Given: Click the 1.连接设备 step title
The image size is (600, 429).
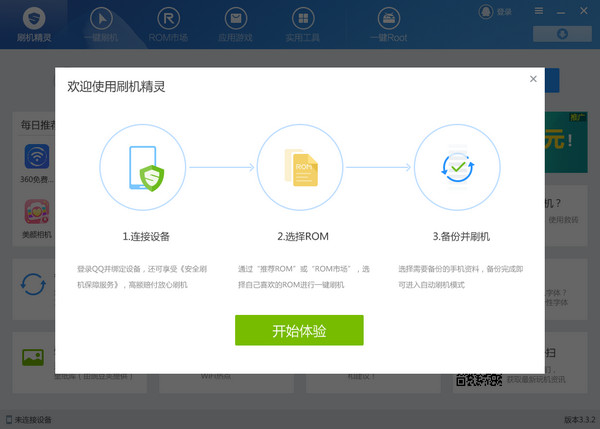Looking at the screenshot, I should [146, 237].
